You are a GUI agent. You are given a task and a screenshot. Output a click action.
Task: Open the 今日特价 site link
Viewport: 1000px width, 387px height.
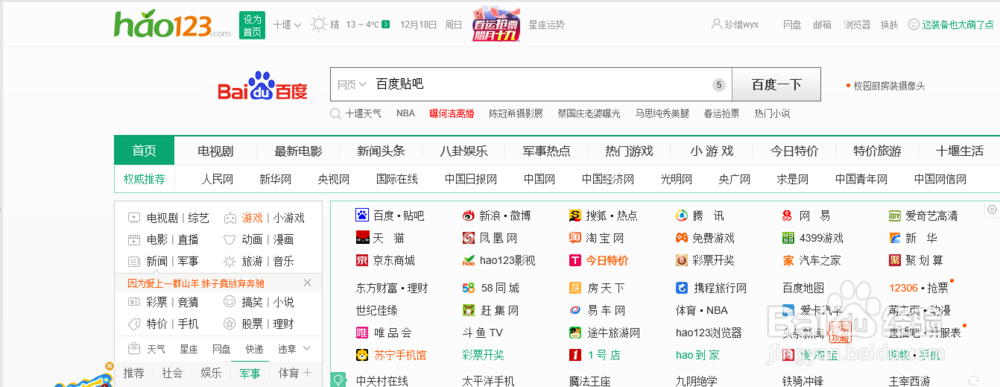pos(607,260)
